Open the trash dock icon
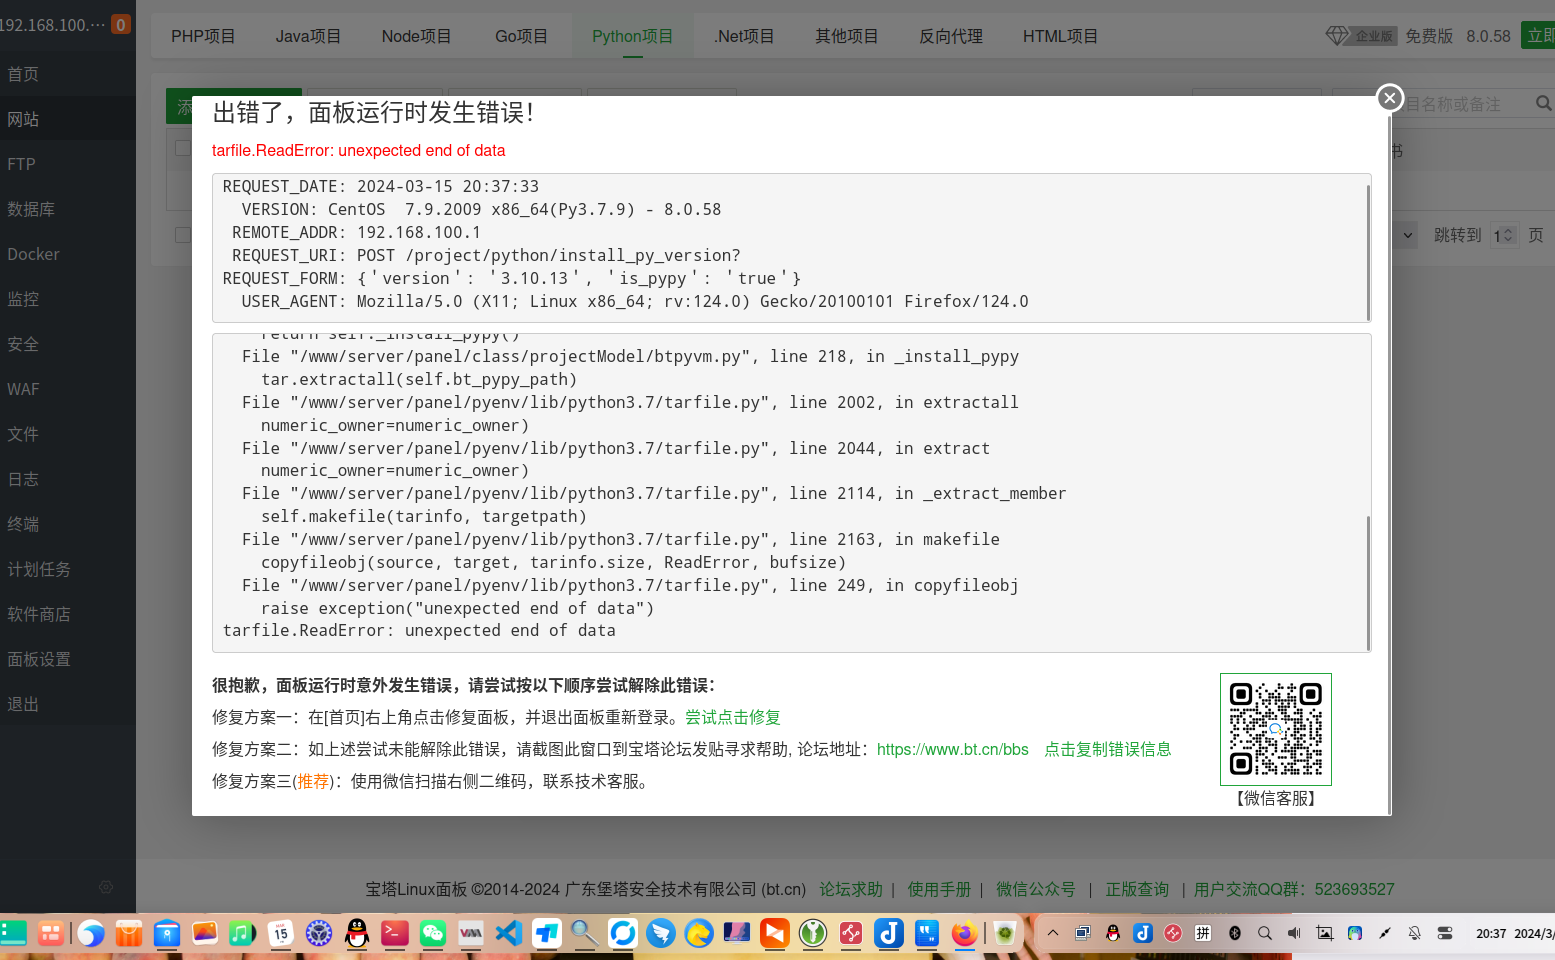The height and width of the screenshot is (960, 1555). click(1005, 934)
